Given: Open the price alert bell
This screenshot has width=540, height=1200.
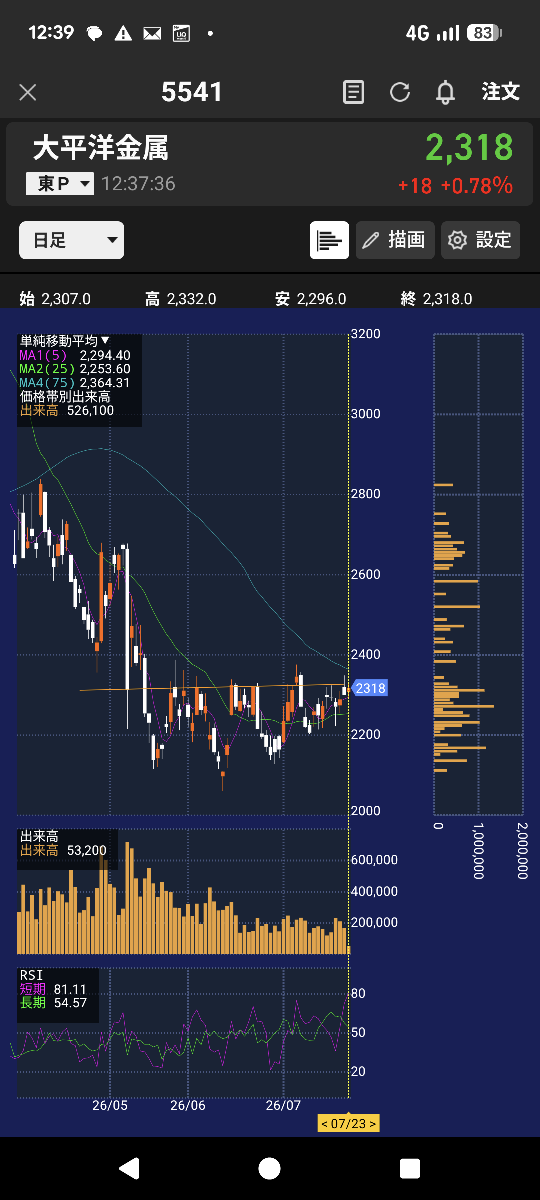Looking at the screenshot, I should [446, 93].
